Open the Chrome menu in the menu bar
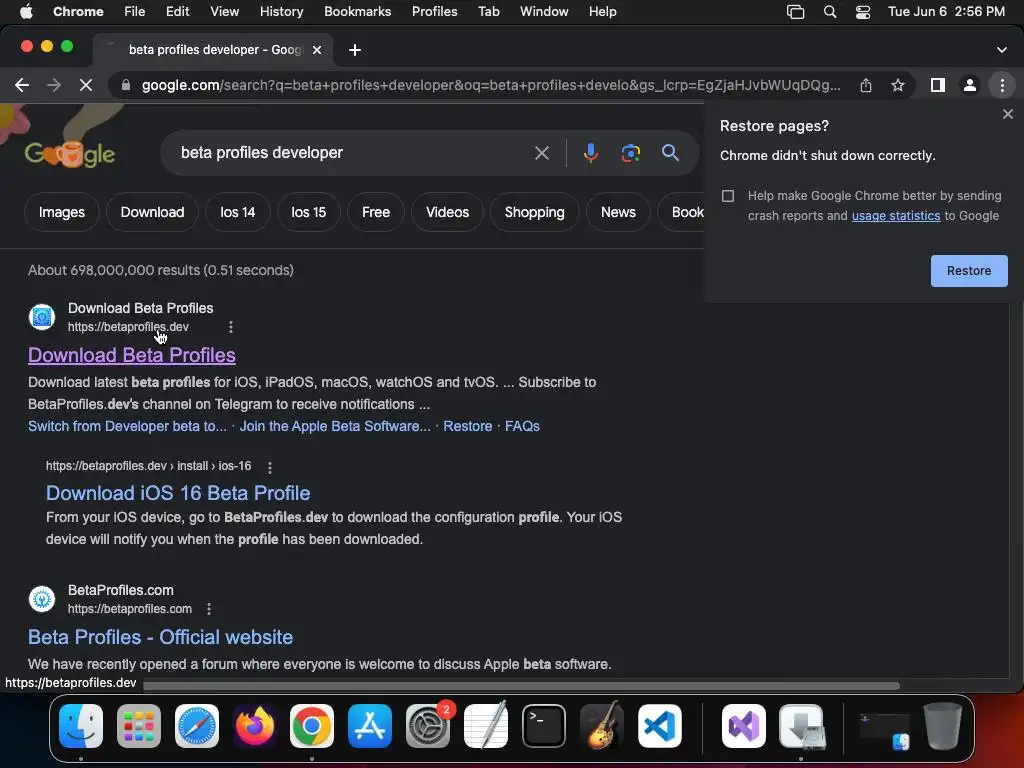This screenshot has width=1024, height=768. [x=78, y=11]
